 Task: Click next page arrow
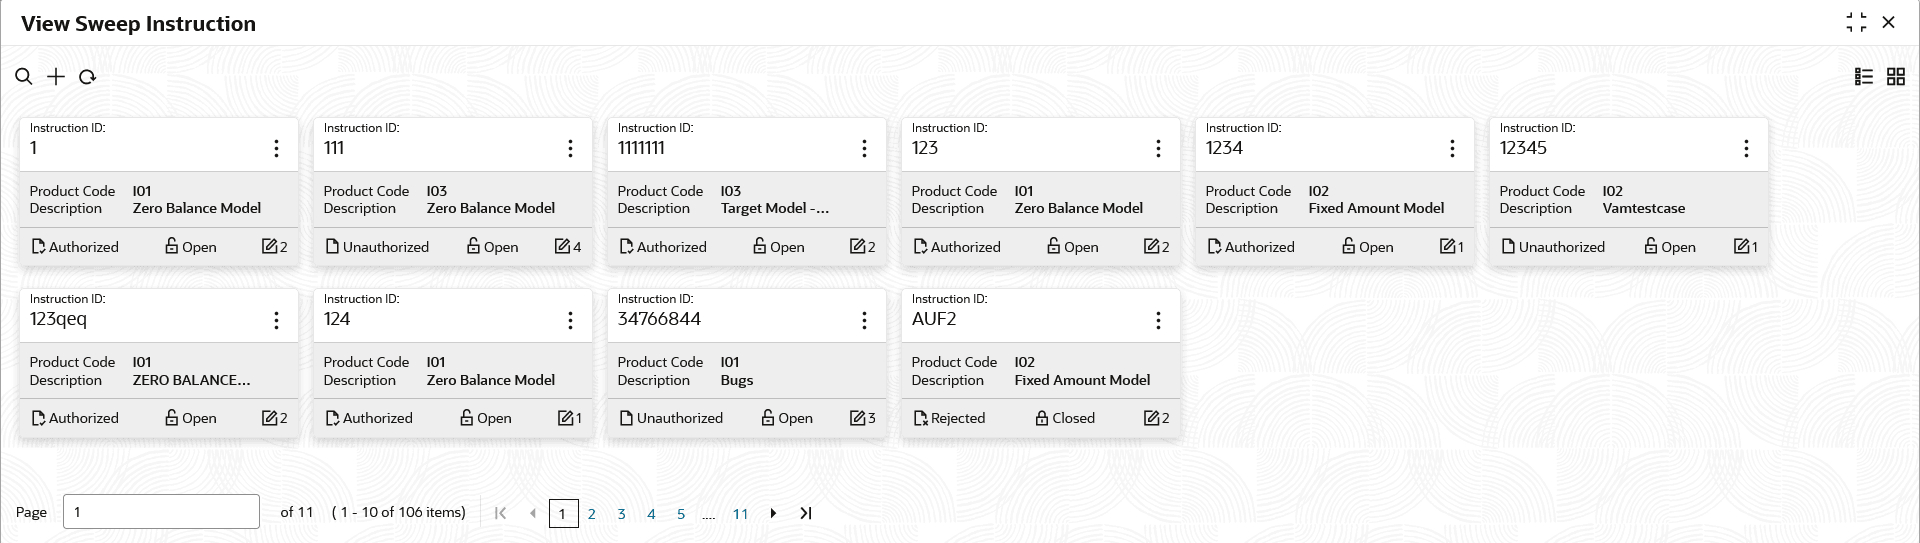[773, 513]
